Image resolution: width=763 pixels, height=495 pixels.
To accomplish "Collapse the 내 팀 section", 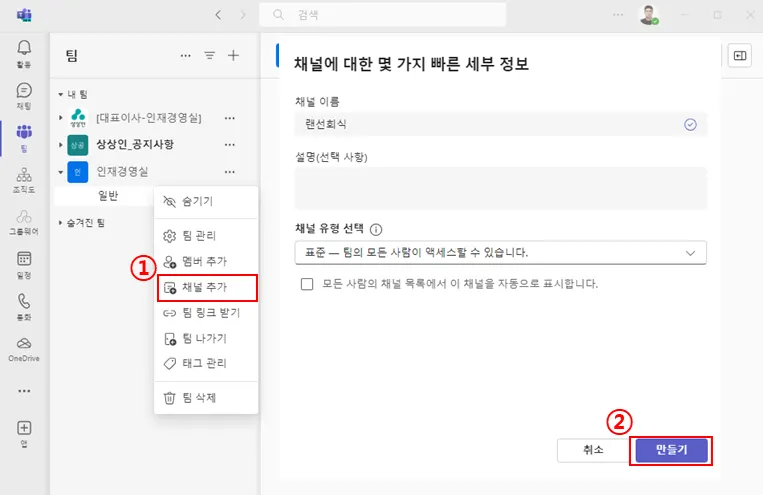I will (60, 94).
